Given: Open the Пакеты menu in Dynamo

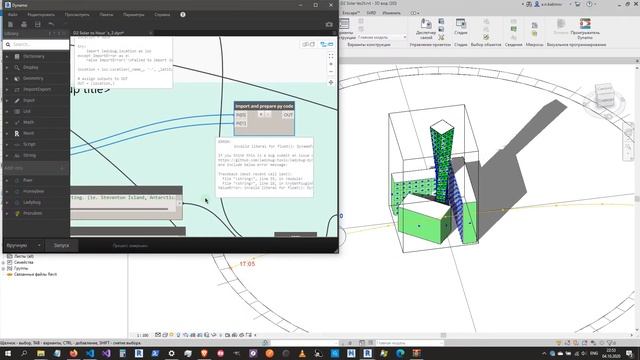Looking at the screenshot, I should [x=107, y=15].
